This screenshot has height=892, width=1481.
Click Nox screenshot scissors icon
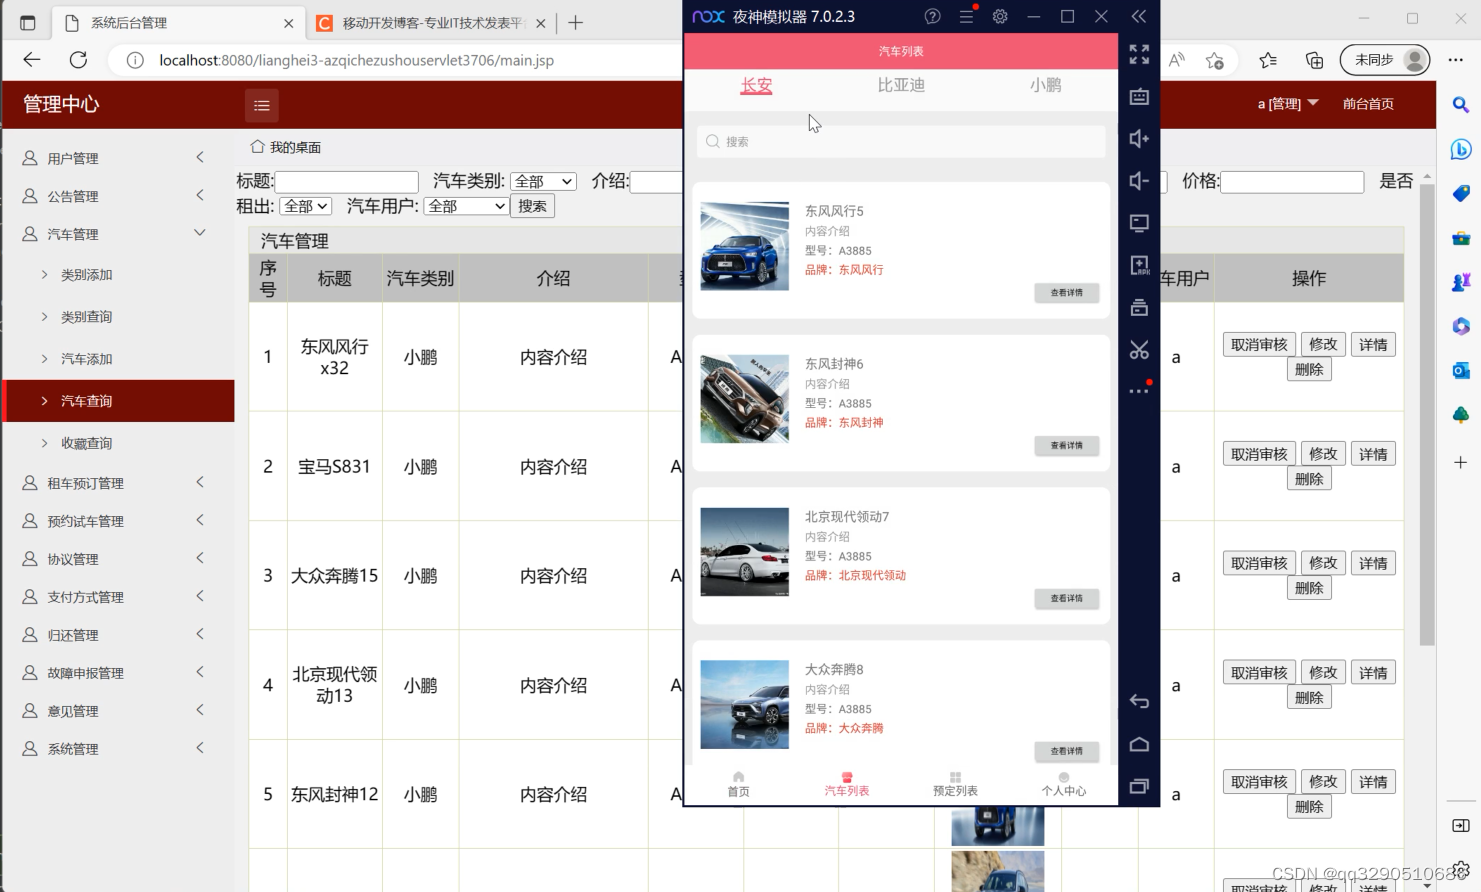coord(1139,349)
